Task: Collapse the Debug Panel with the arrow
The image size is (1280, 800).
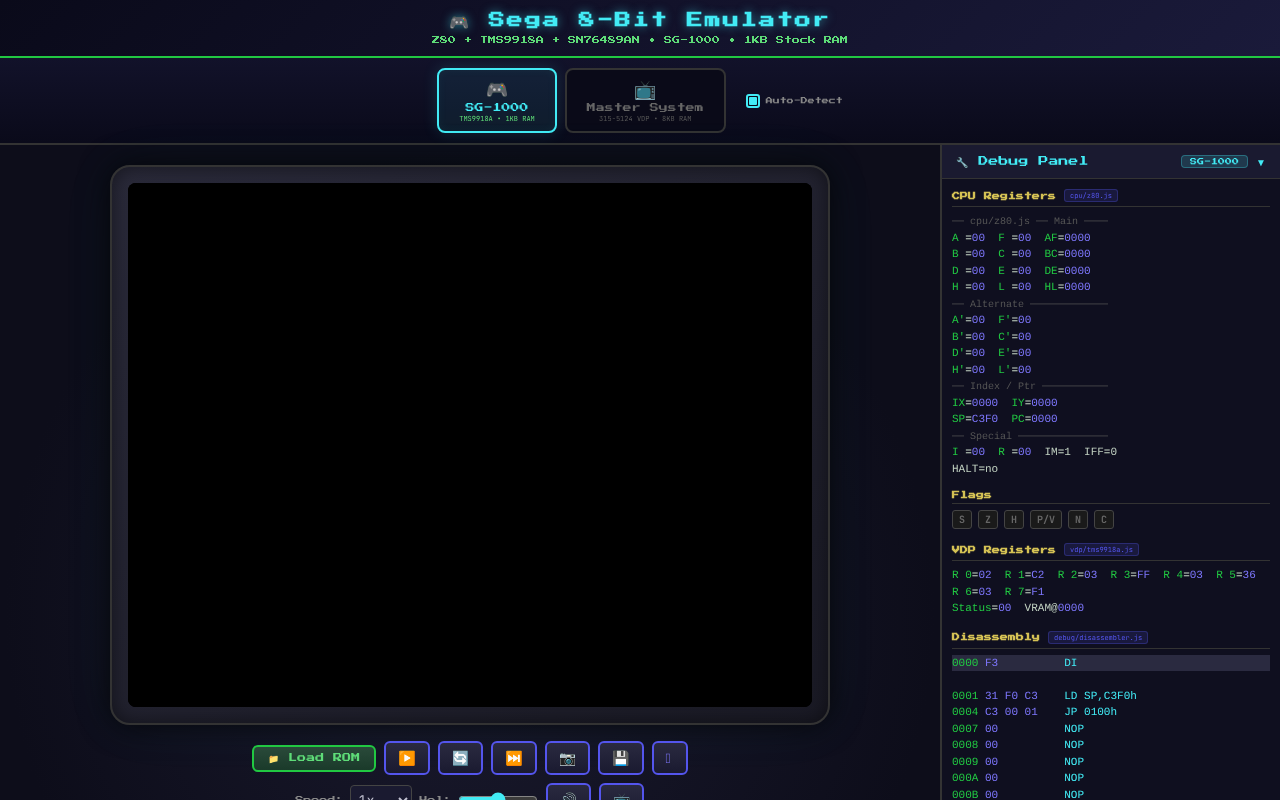Action: tap(1261, 162)
